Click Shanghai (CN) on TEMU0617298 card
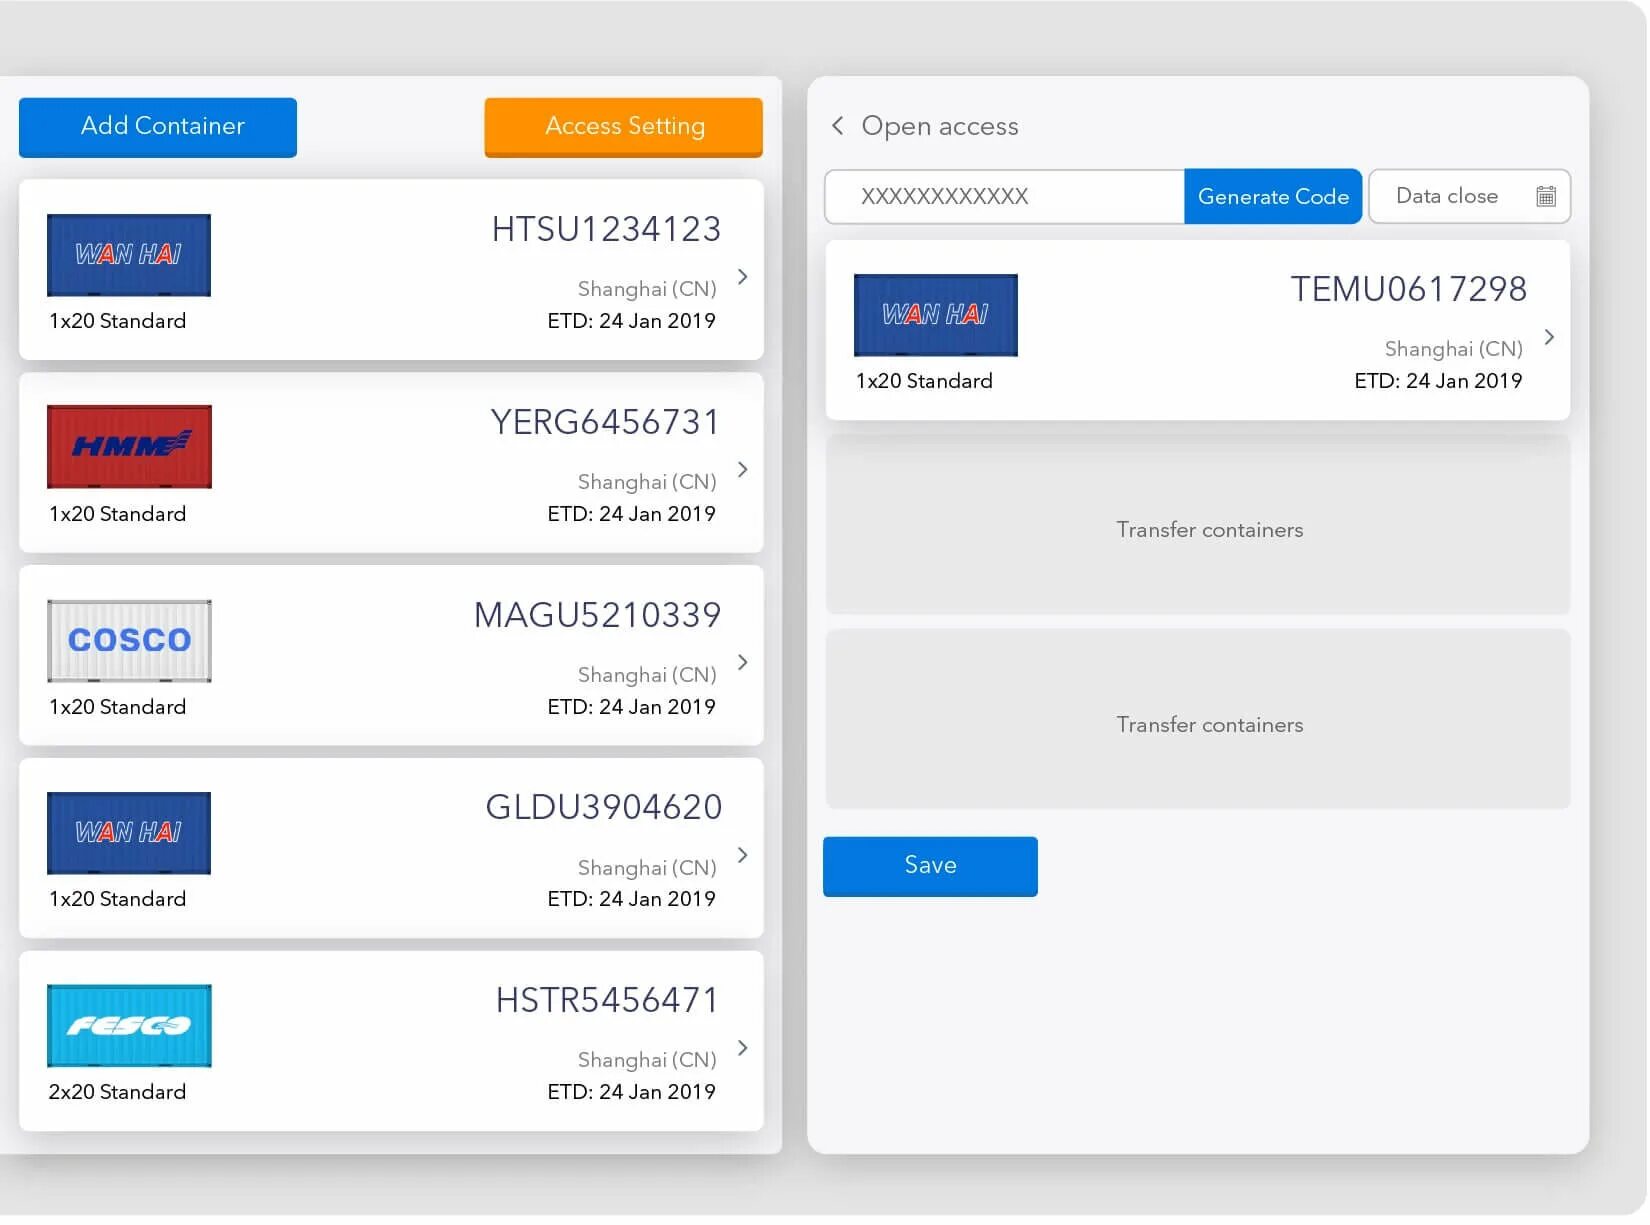The height and width of the screenshot is (1225, 1650). [x=1453, y=349]
